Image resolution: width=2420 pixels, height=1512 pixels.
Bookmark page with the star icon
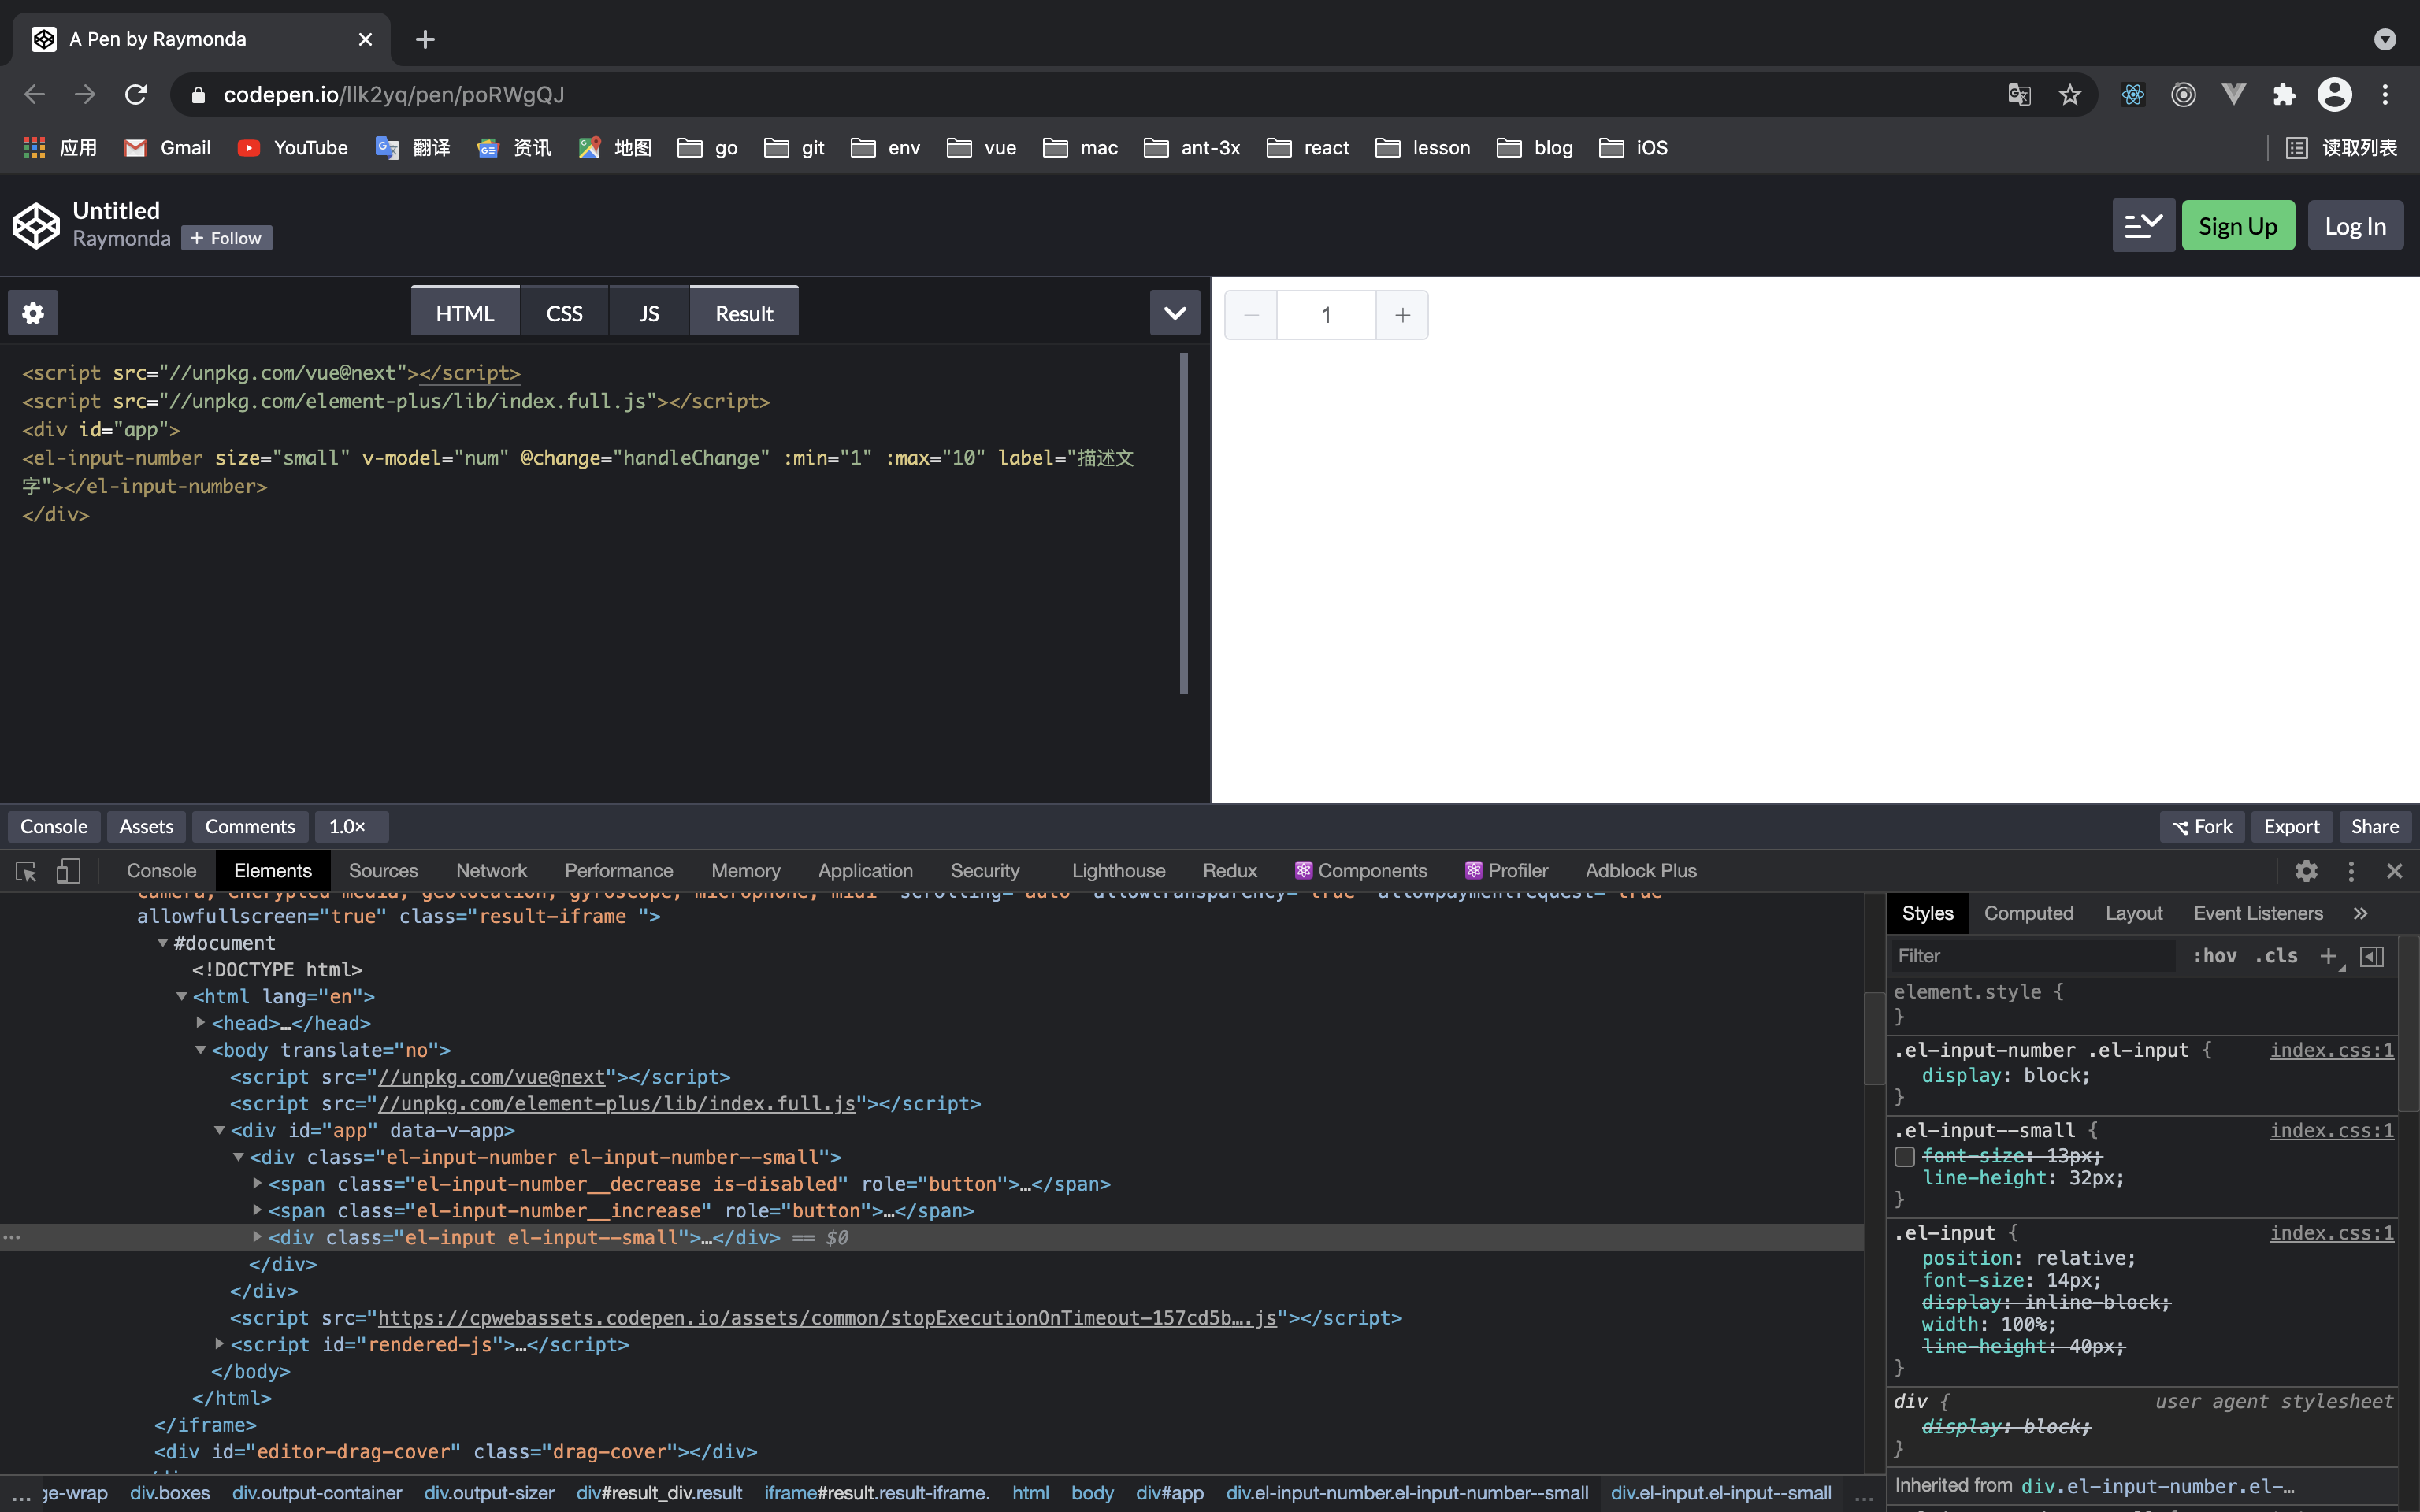(x=2069, y=95)
